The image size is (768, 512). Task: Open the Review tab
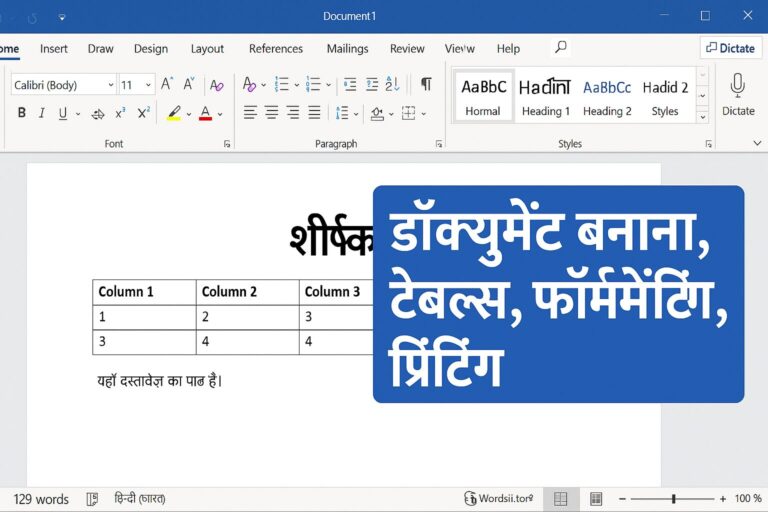[407, 49]
